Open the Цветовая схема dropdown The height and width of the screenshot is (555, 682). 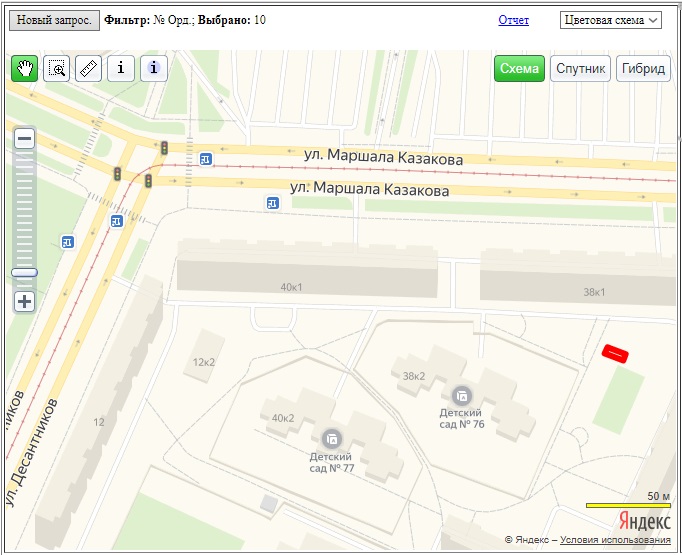[611, 20]
